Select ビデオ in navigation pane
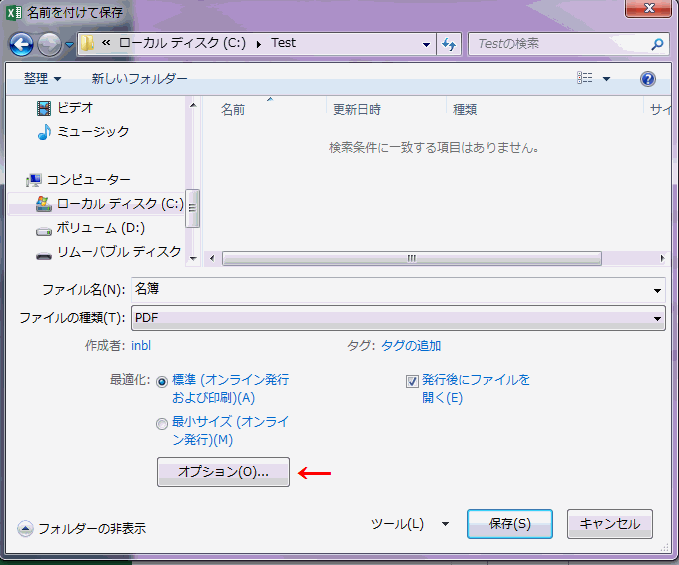Viewport: 679px width, 565px height. point(75,107)
